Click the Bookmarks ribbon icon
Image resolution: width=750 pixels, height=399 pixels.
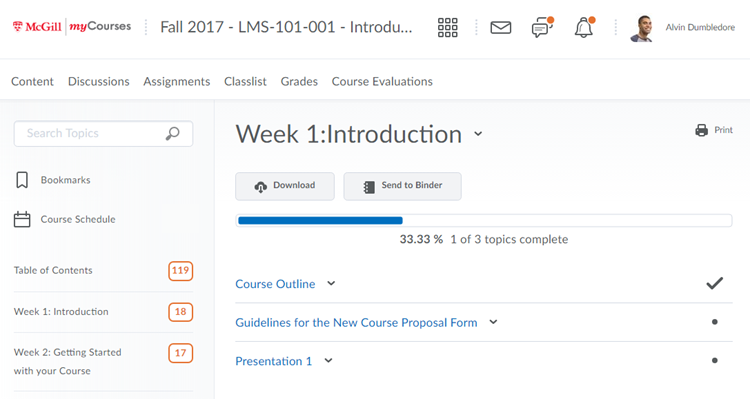tap(22, 180)
